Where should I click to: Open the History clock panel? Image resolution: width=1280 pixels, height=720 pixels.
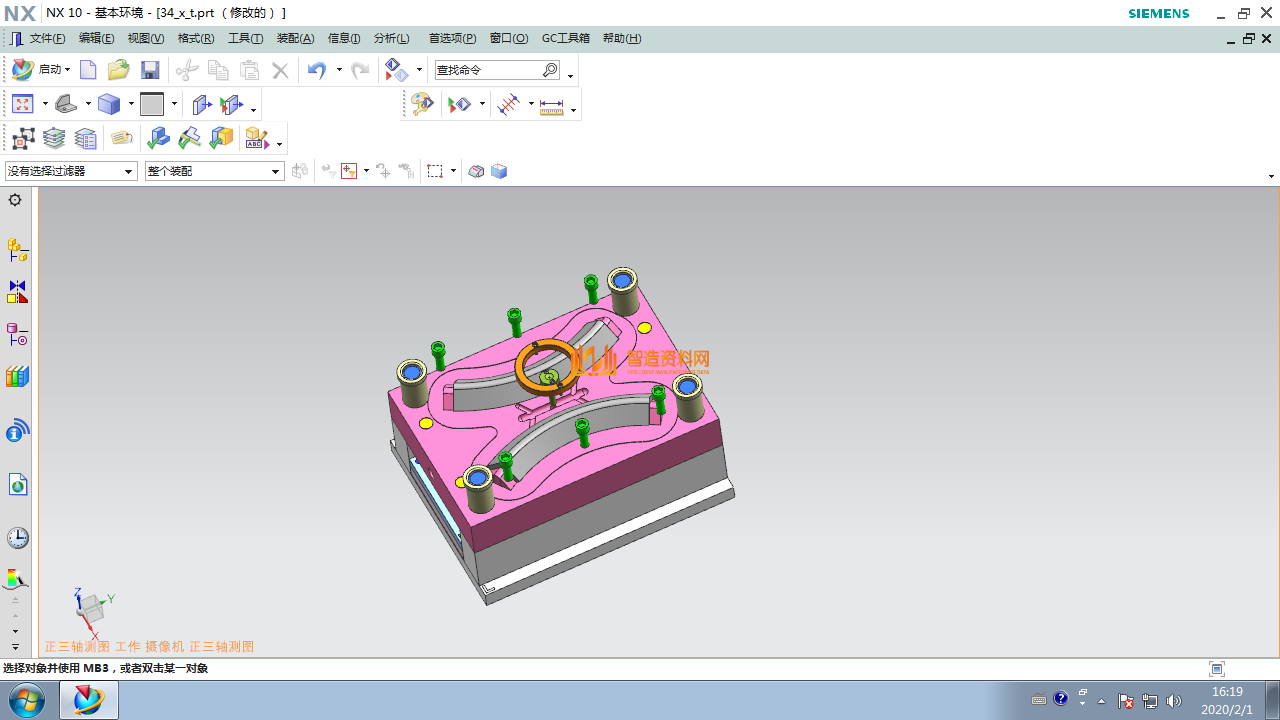point(17,538)
